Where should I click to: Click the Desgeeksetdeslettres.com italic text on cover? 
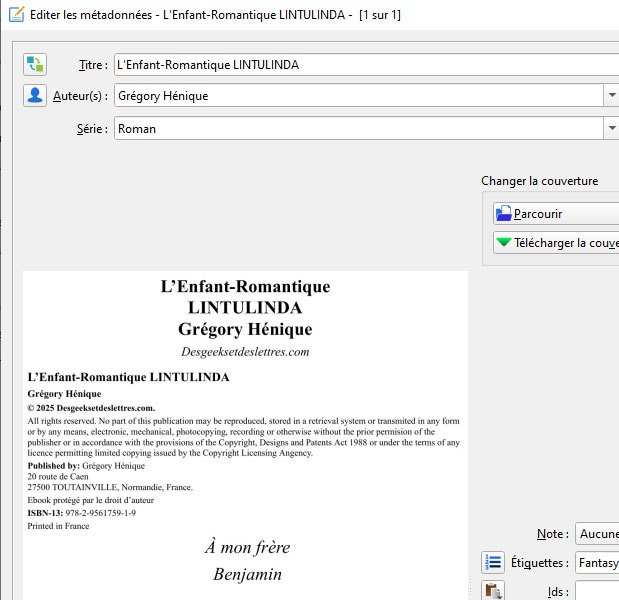click(245, 351)
